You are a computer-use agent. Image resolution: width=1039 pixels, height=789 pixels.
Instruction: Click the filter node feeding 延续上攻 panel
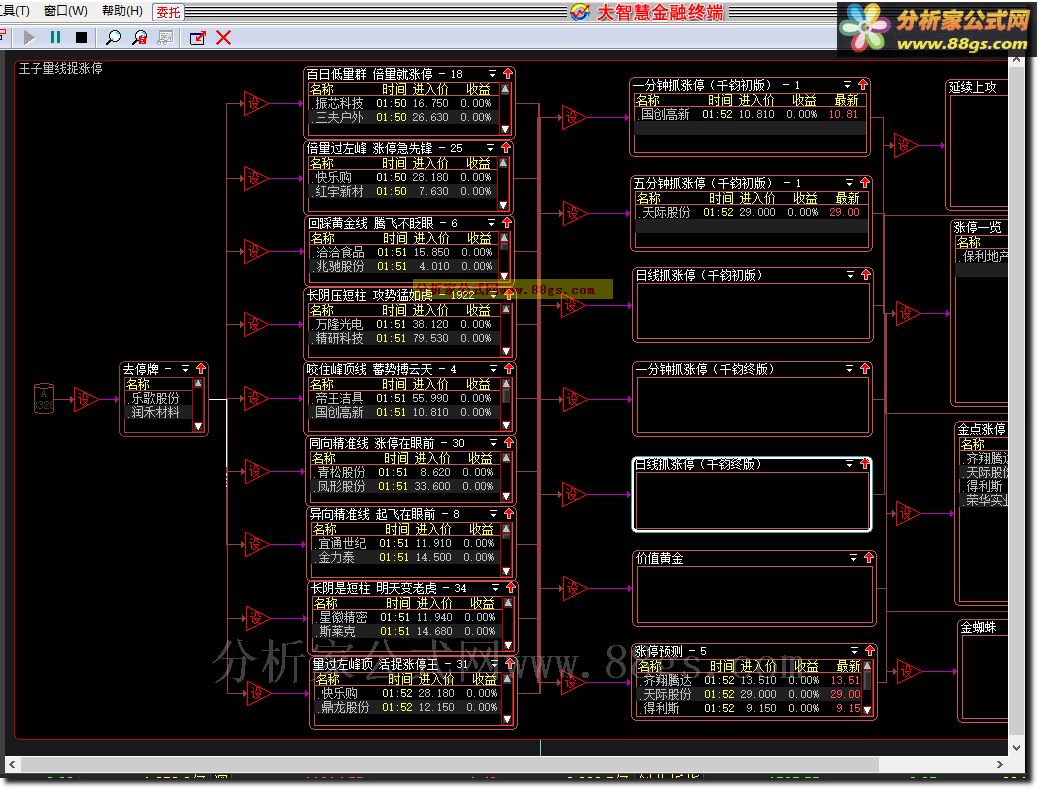(x=906, y=145)
